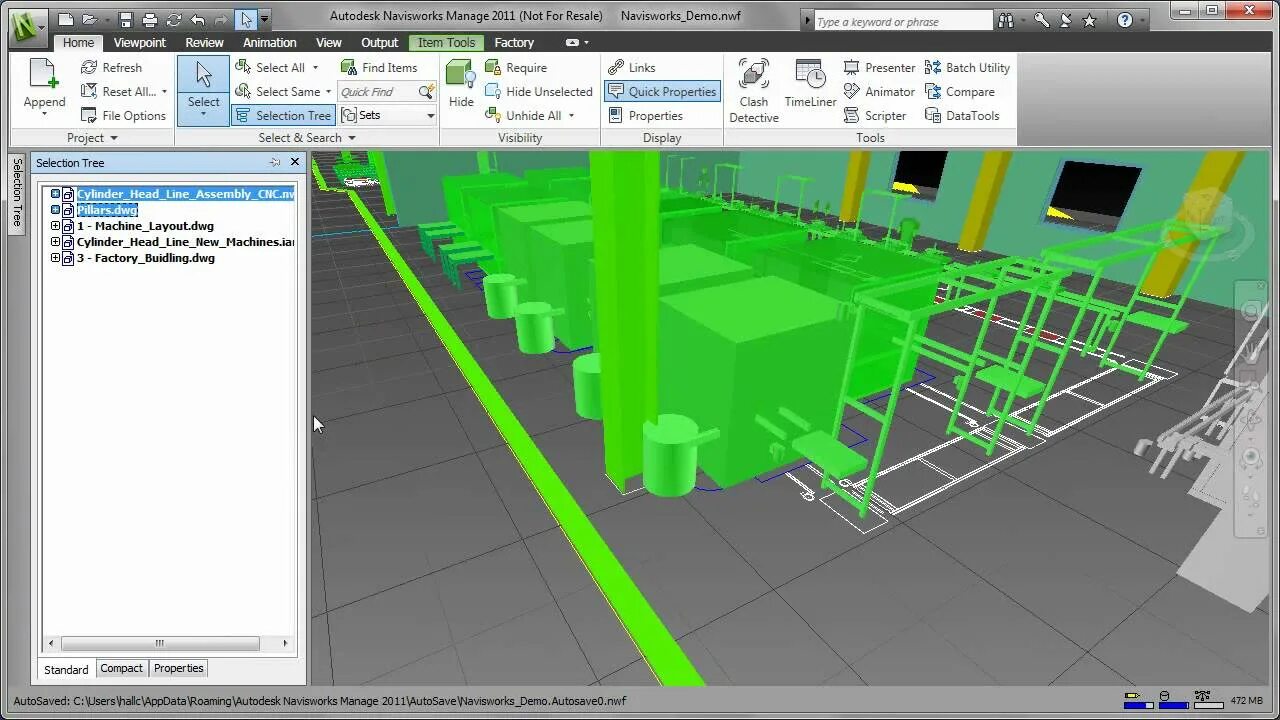Click Hide Unselected
The image size is (1280, 720).
[539, 91]
